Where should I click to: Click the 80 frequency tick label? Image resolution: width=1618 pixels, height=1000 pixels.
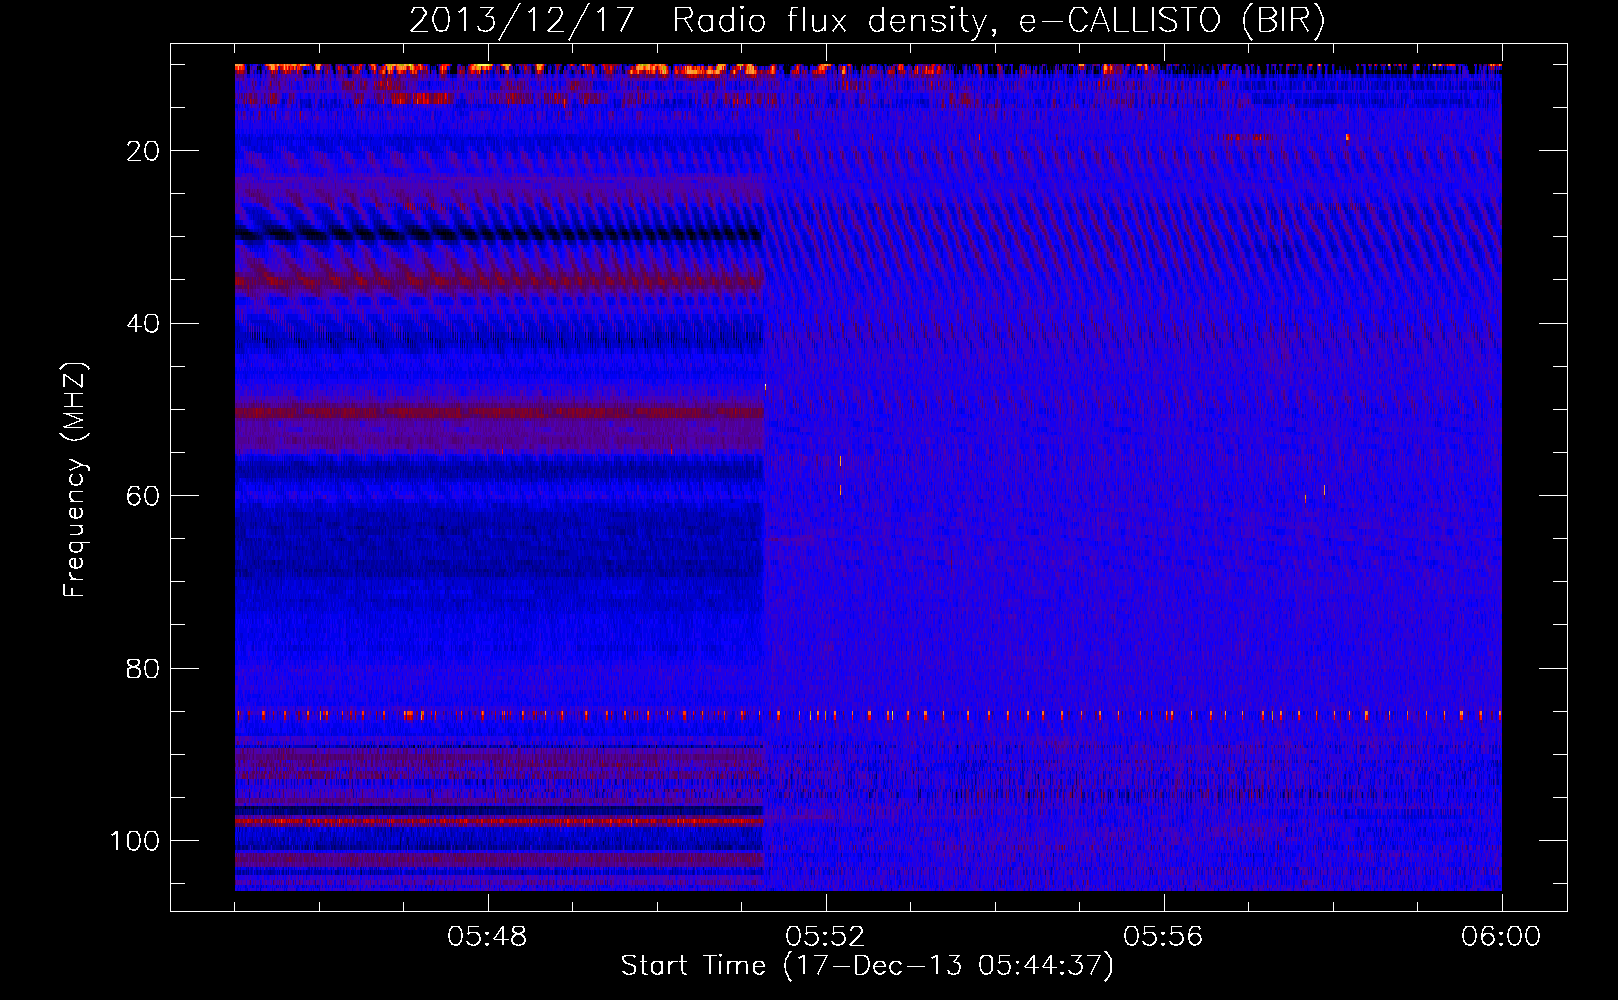pos(144,669)
